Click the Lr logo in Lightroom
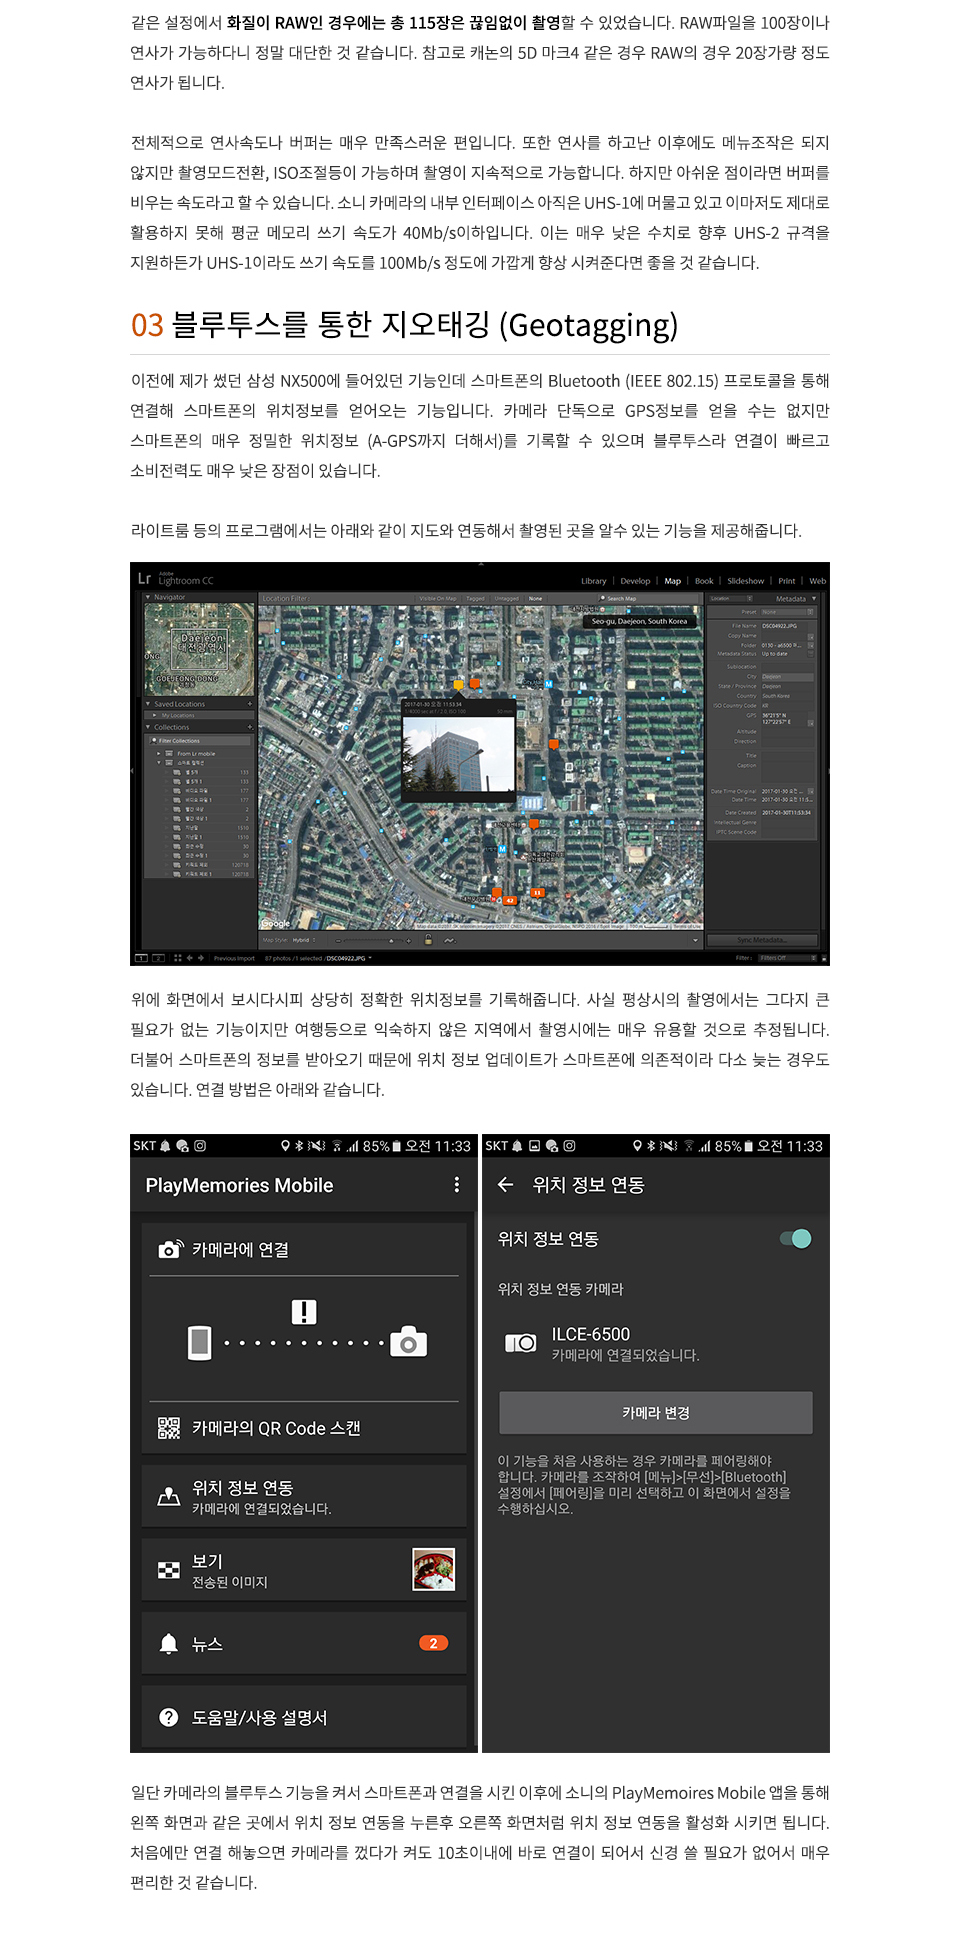The width and height of the screenshot is (960, 1954). click(x=144, y=579)
